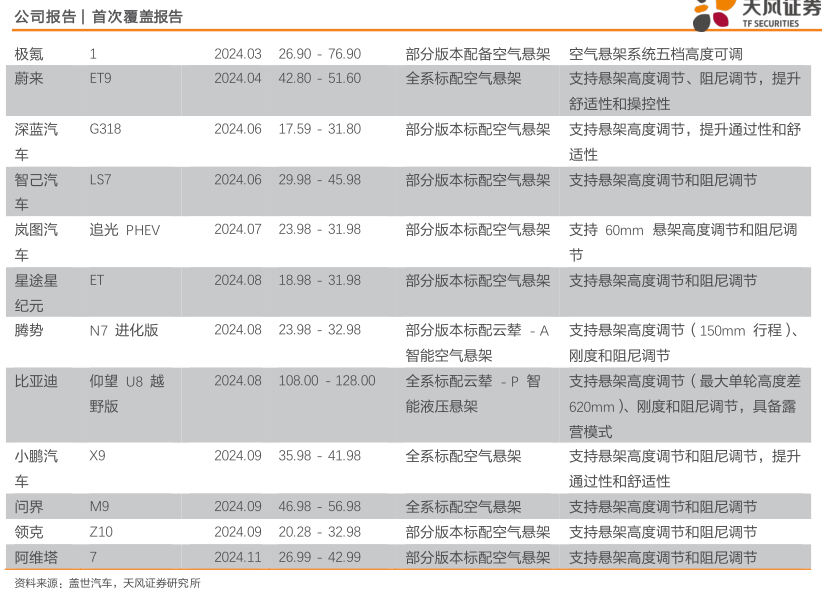
Task: Click the 比亚迪 brand cell
Action: (x=36, y=381)
